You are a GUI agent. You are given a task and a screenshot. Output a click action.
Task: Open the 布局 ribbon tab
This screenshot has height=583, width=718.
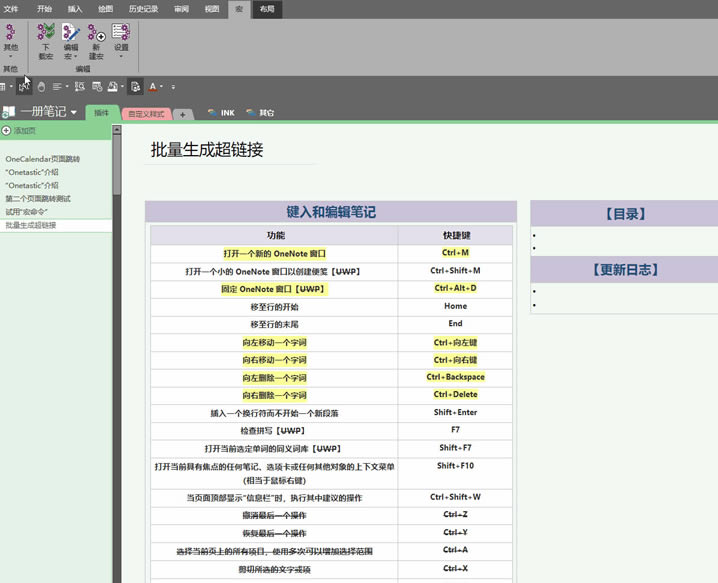(267, 9)
